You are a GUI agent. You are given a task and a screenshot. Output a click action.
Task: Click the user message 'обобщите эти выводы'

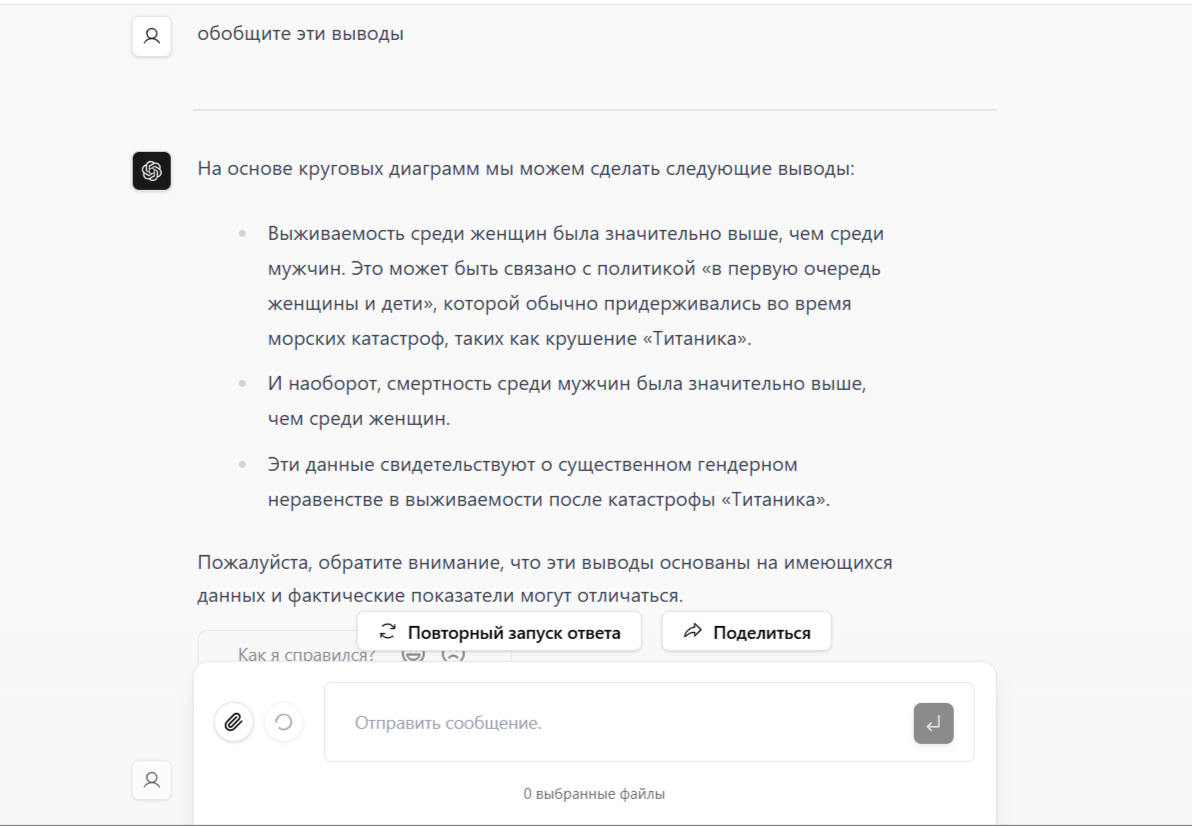300,34
